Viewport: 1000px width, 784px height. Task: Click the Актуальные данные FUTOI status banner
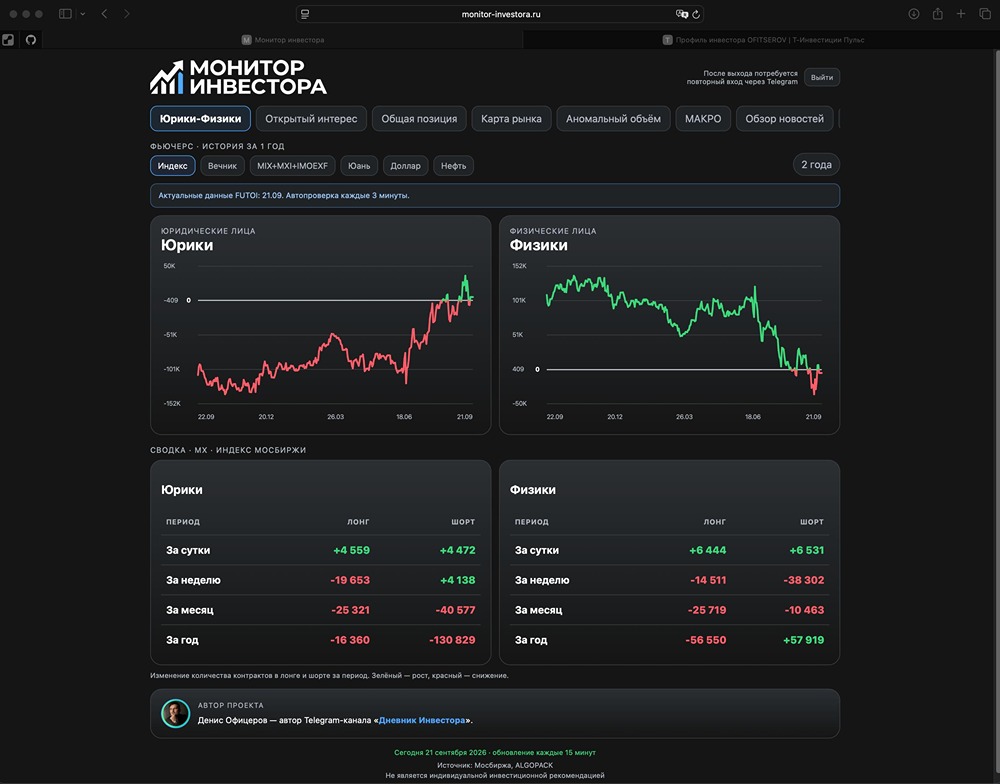tap(495, 196)
